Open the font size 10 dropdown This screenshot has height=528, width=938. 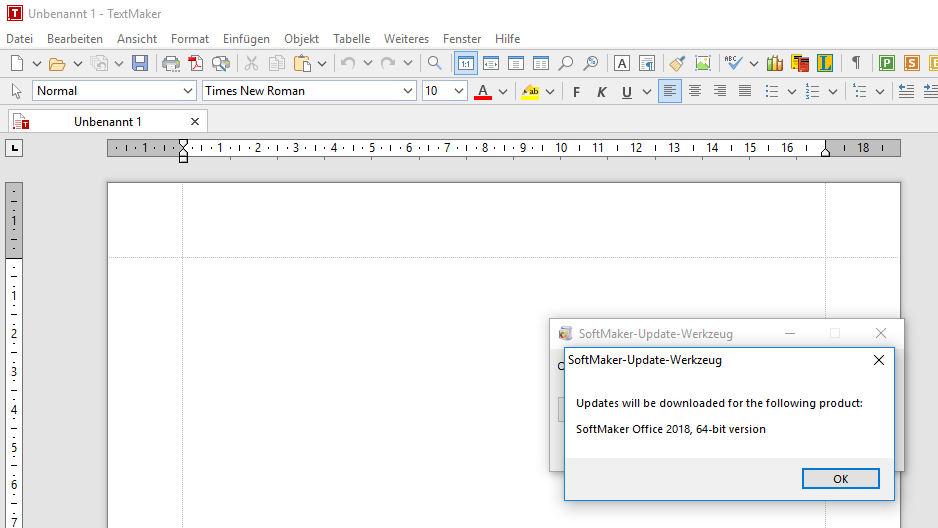click(x=459, y=91)
